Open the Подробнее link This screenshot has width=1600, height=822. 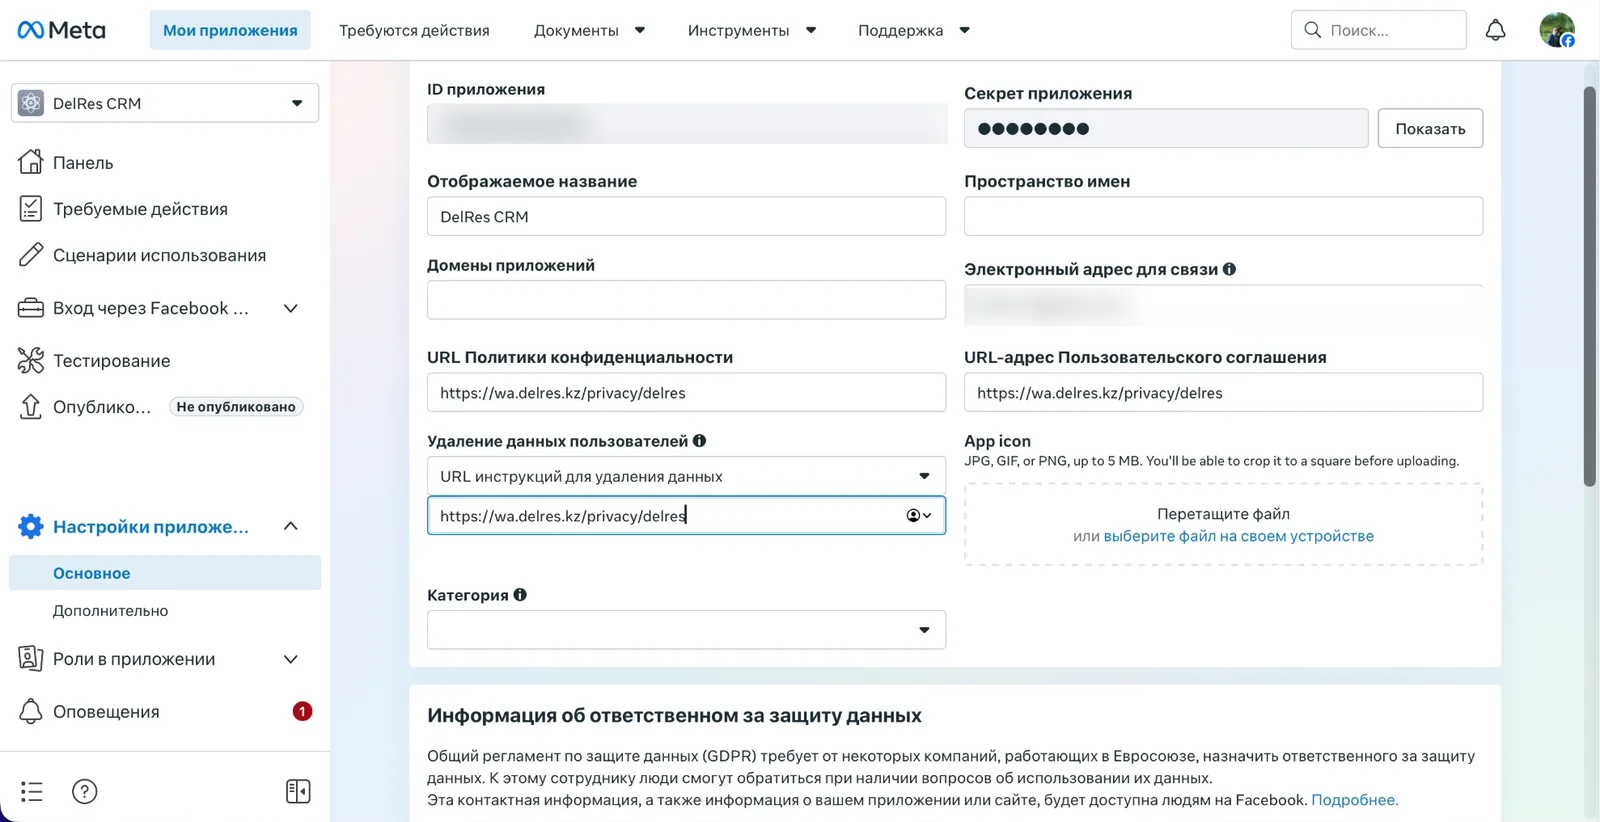pyautogui.click(x=1354, y=800)
